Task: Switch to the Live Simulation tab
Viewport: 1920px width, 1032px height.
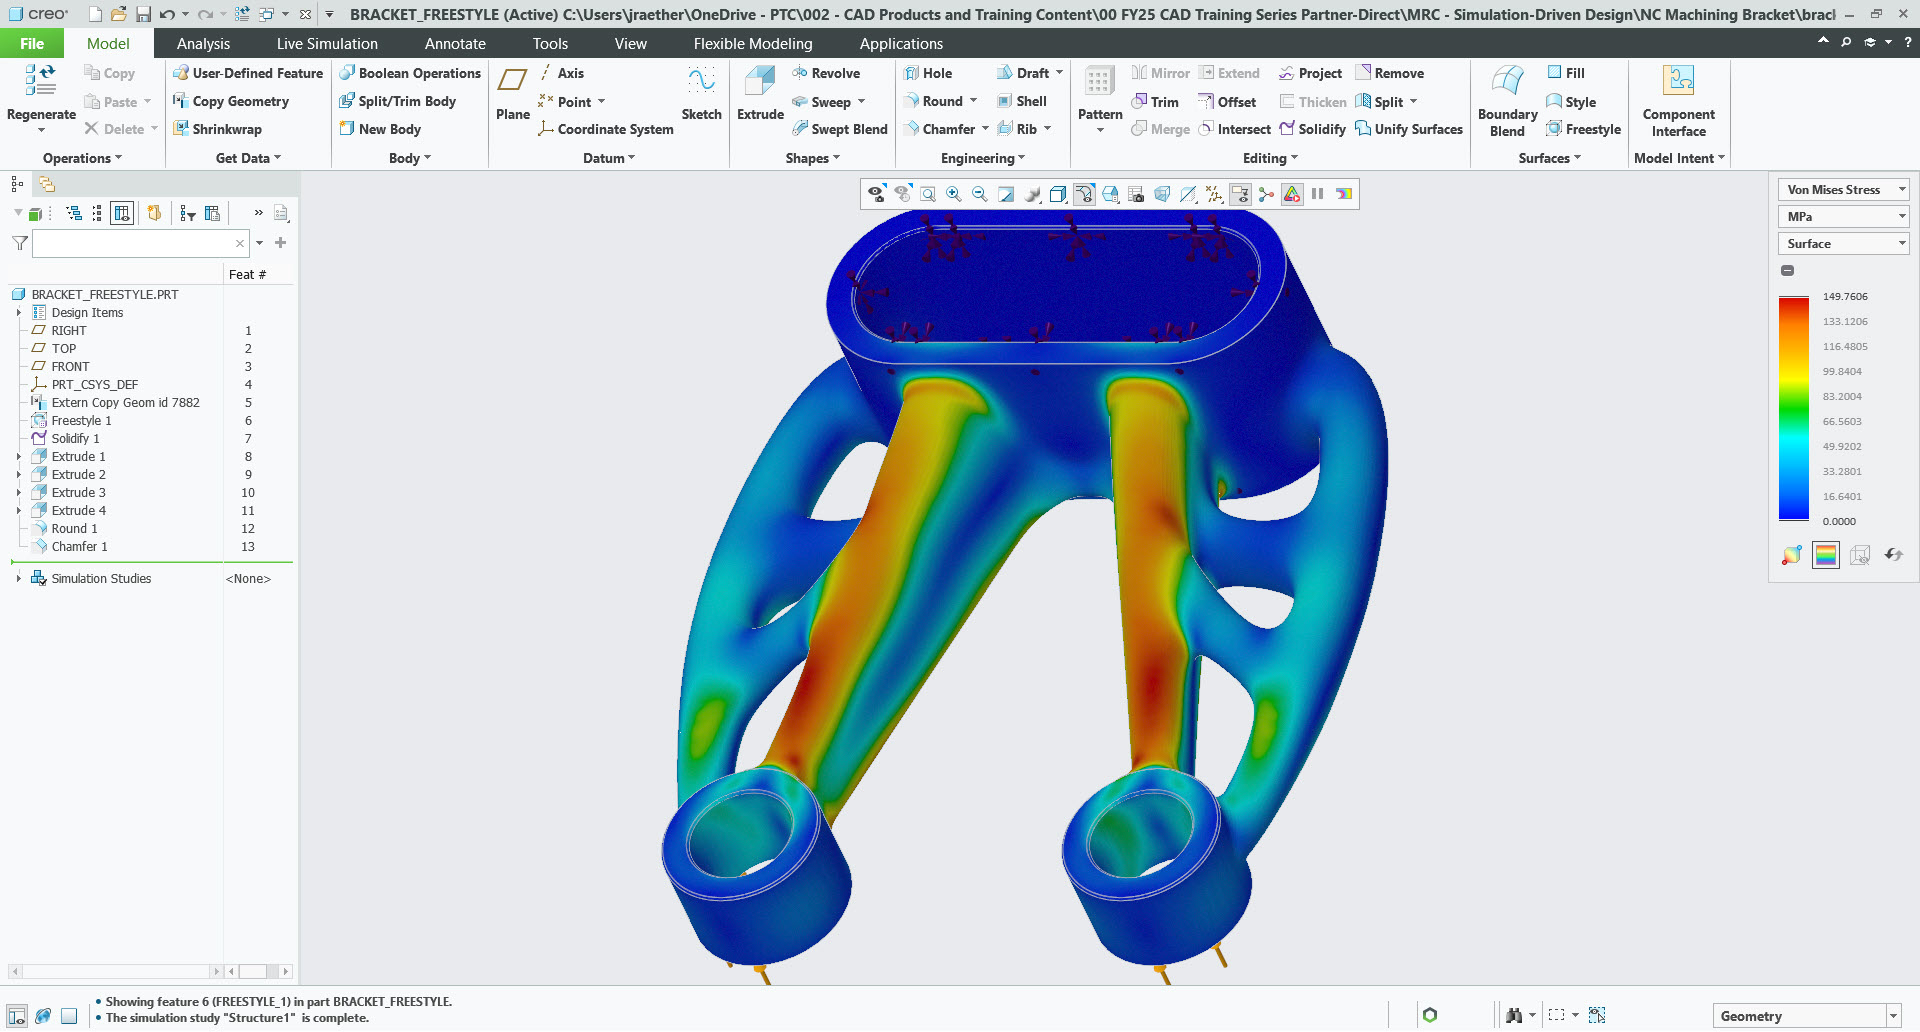Action: [327, 44]
